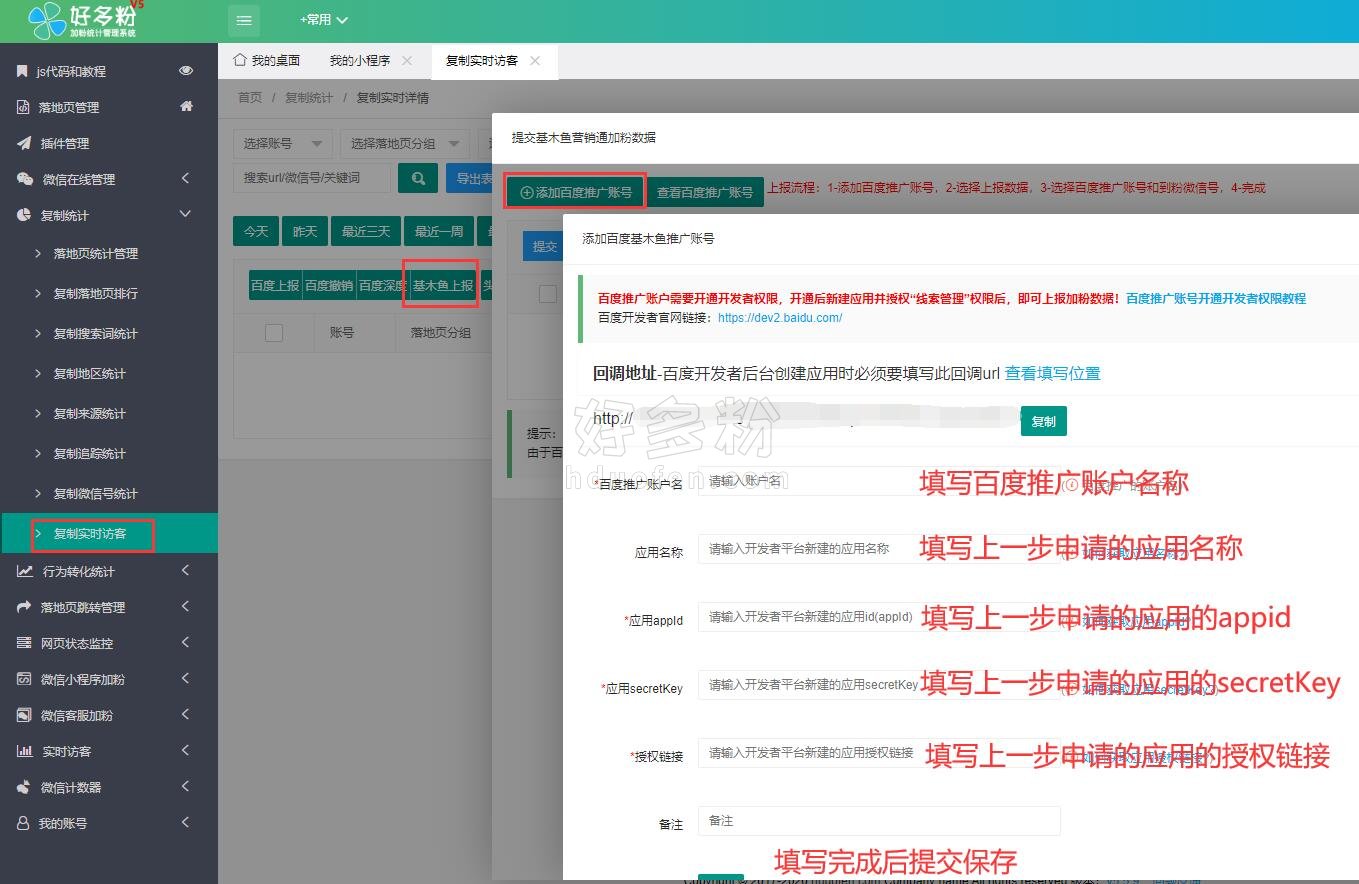Open the 选择落地页分组 dropdown
The height and width of the screenshot is (884, 1359).
(x=404, y=144)
